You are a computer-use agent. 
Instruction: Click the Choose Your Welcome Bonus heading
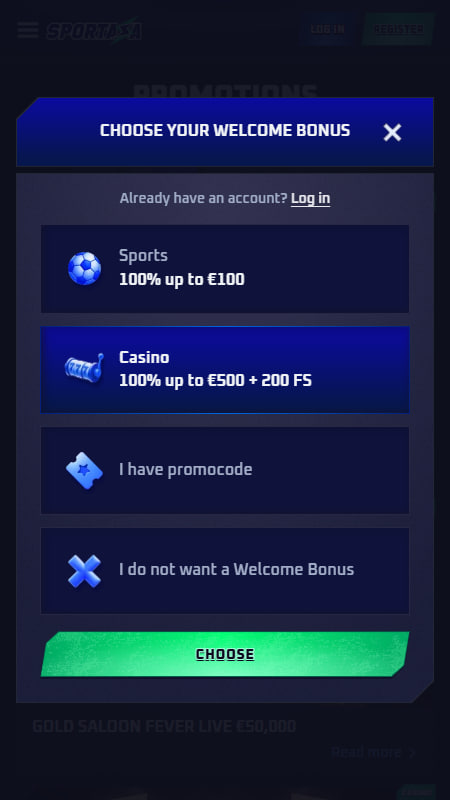(x=225, y=130)
